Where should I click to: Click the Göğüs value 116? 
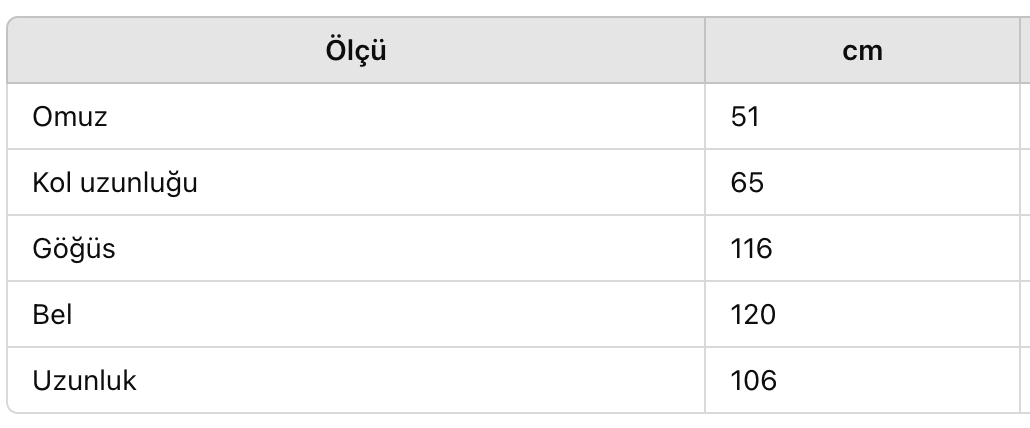pos(751,249)
